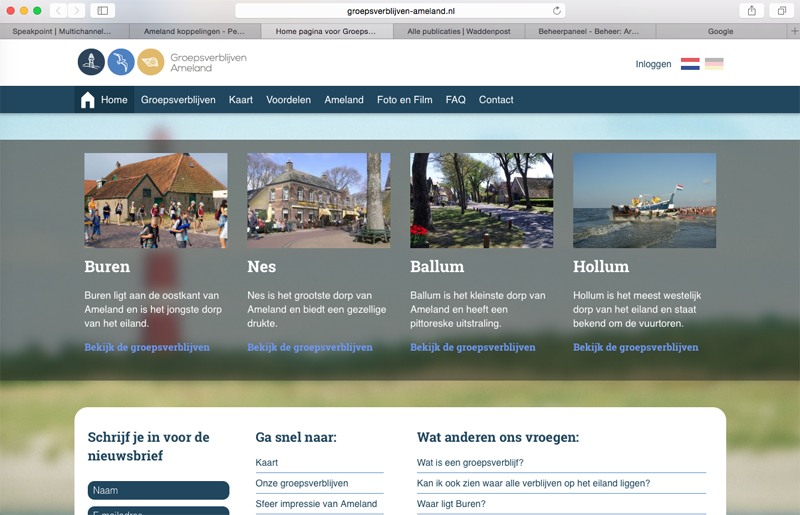Open Onze groepsverblijven quick link
The image size is (800, 515).
302,483
